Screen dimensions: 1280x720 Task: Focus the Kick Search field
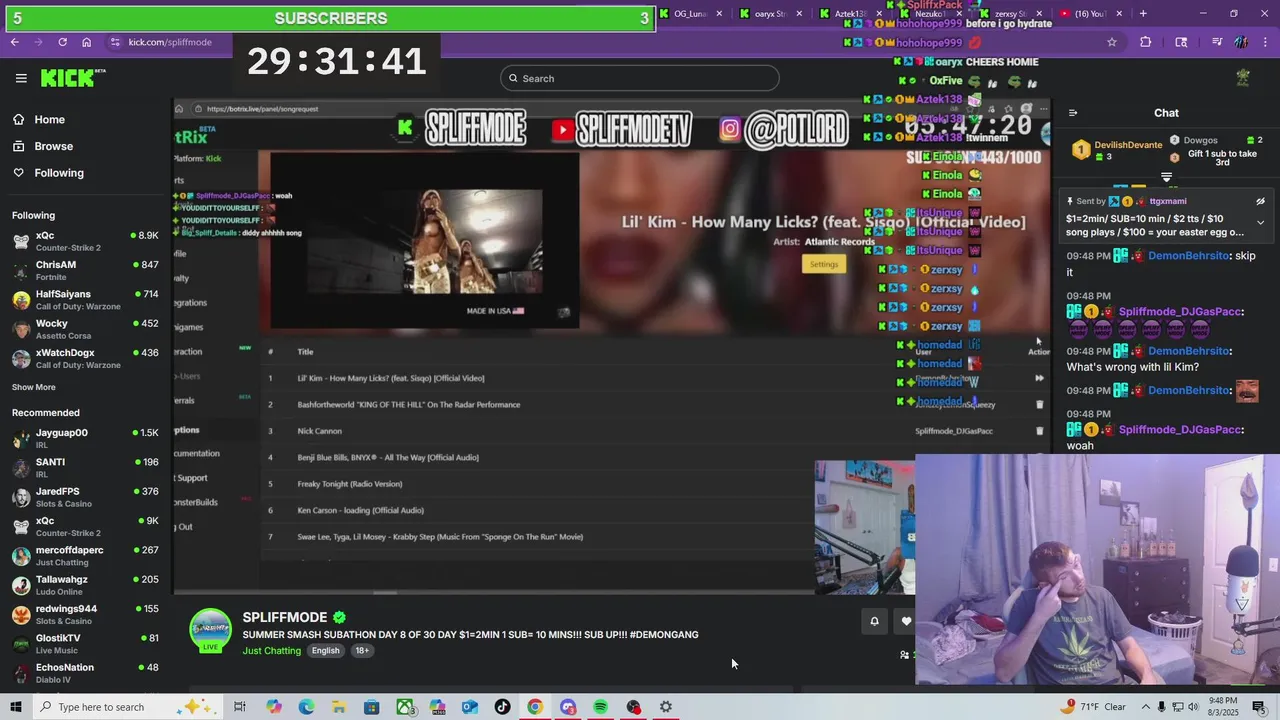point(640,78)
